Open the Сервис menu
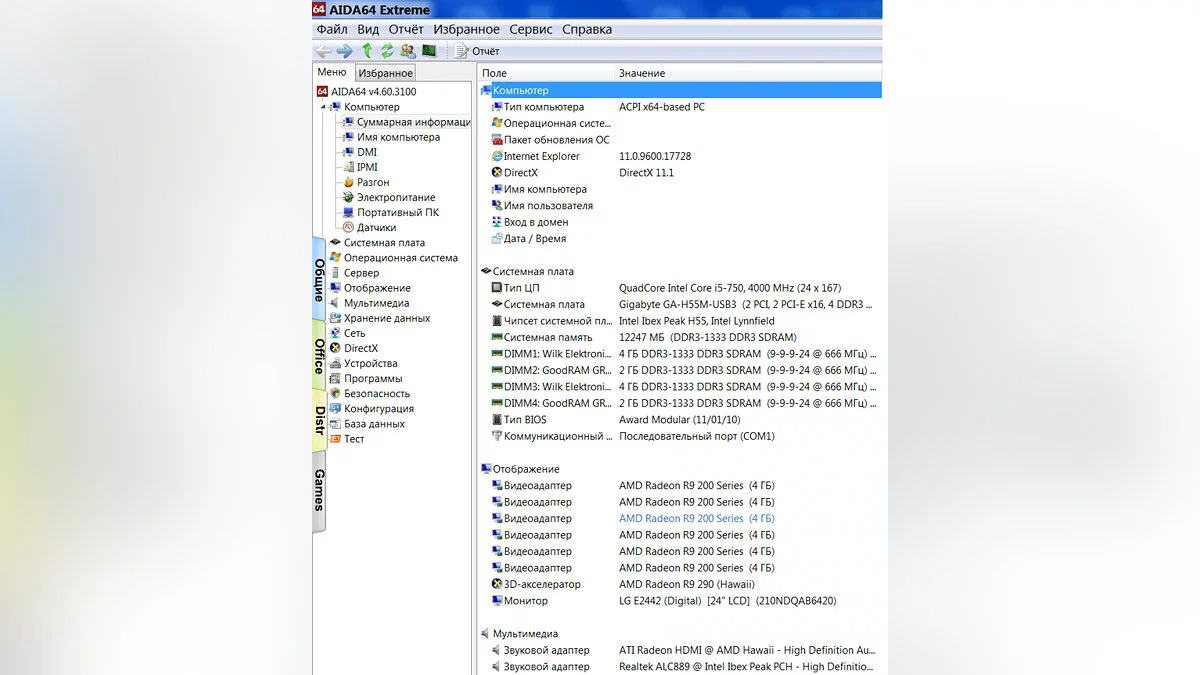This screenshot has width=1200, height=675. (530, 30)
